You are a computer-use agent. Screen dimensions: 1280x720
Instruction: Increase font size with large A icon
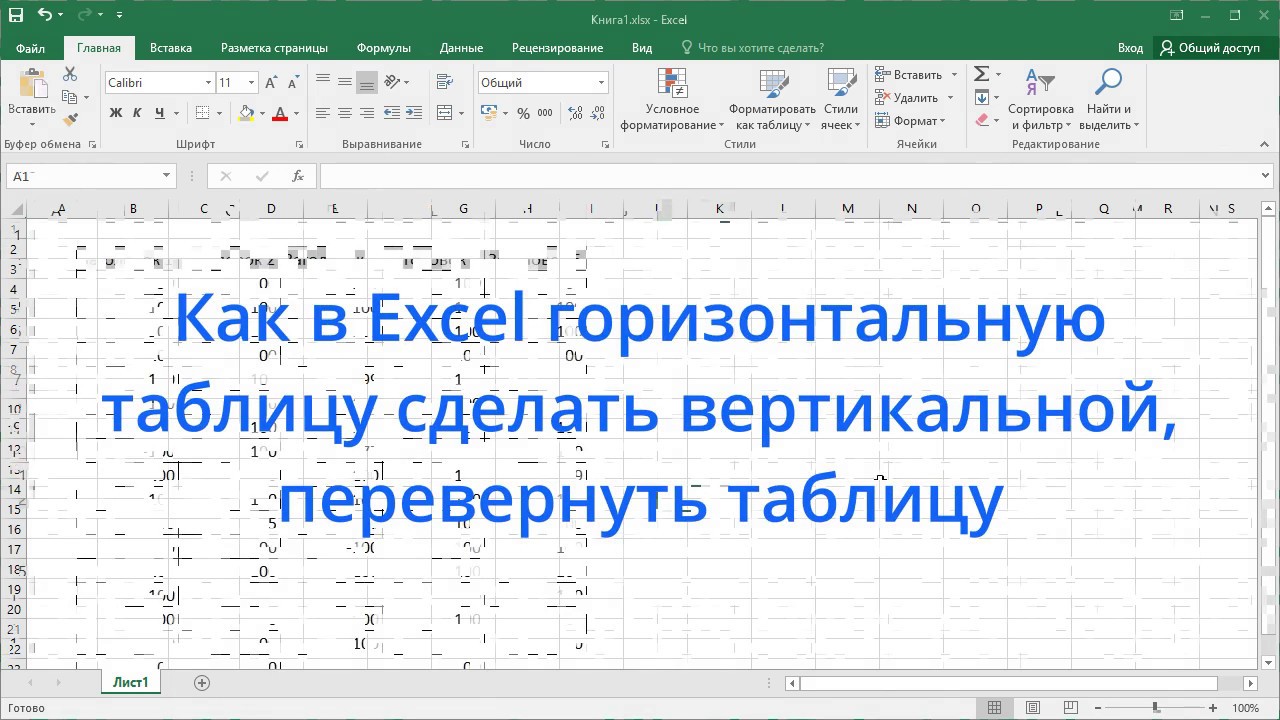coord(271,83)
